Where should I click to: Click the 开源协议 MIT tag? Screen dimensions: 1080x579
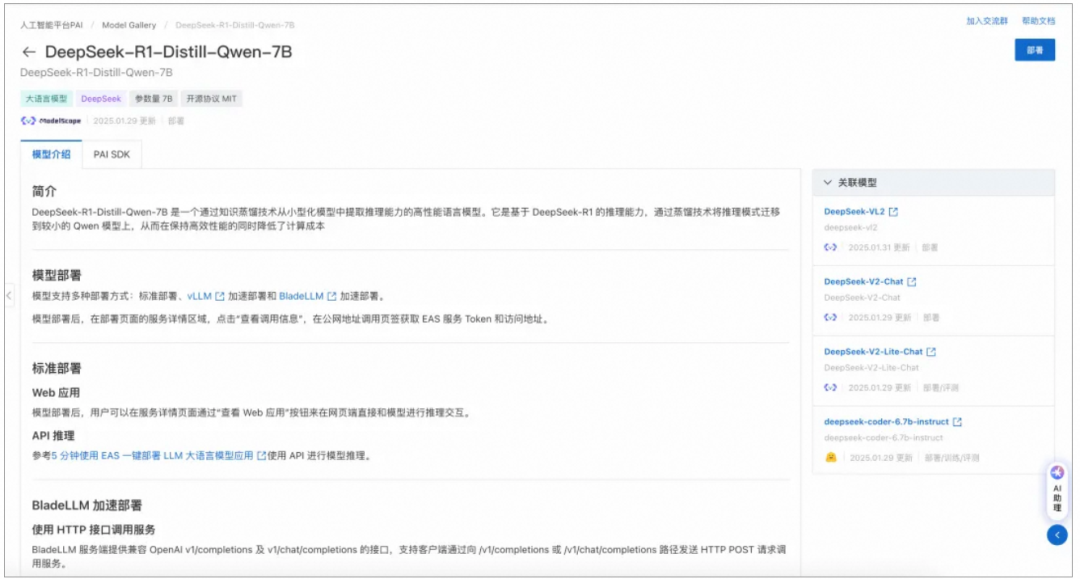tap(211, 98)
